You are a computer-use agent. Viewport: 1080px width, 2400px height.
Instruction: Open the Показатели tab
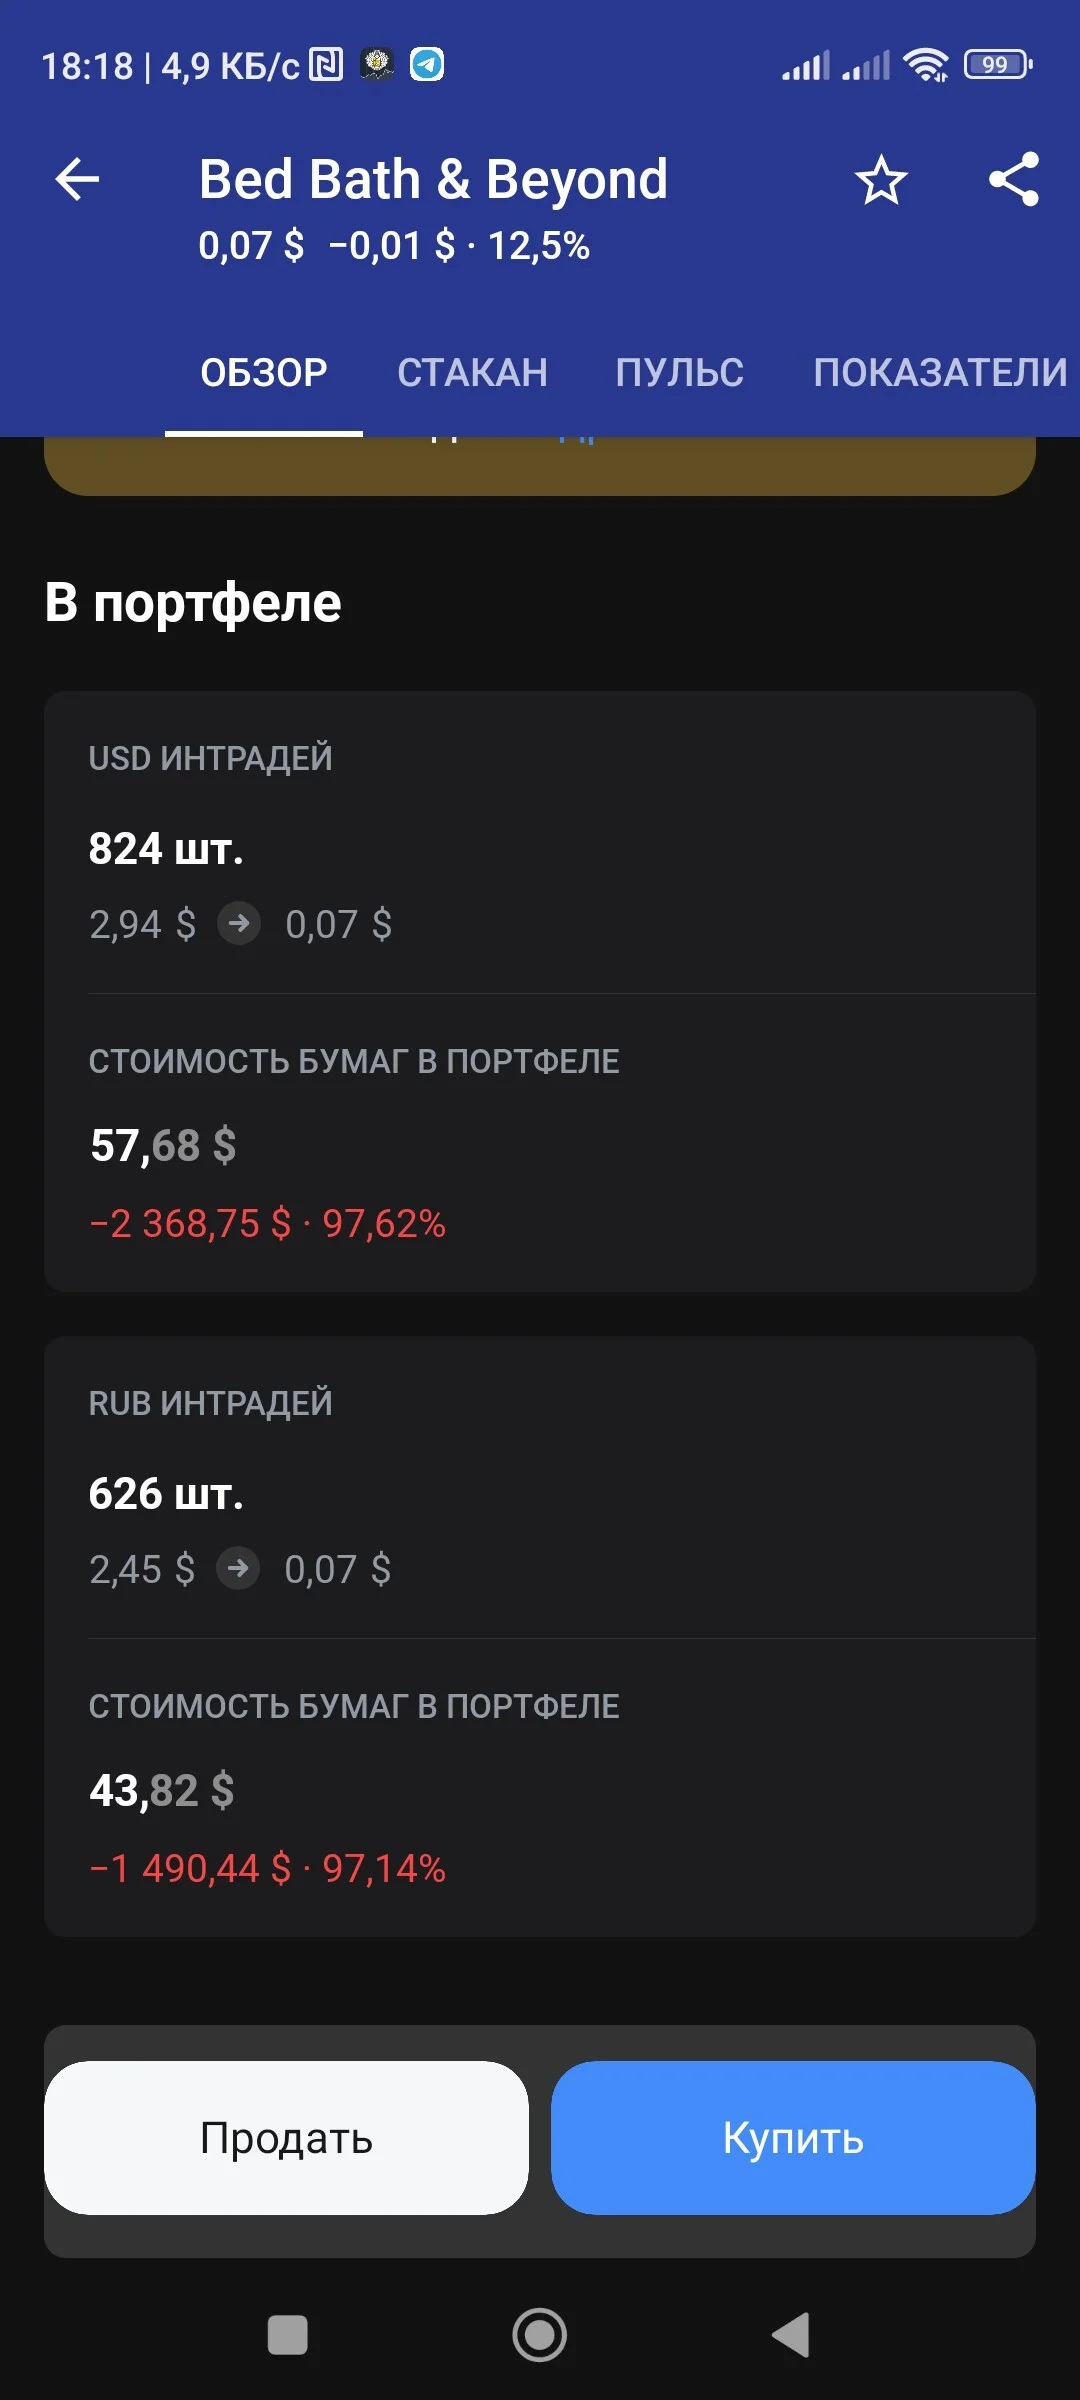pyautogui.click(x=940, y=372)
